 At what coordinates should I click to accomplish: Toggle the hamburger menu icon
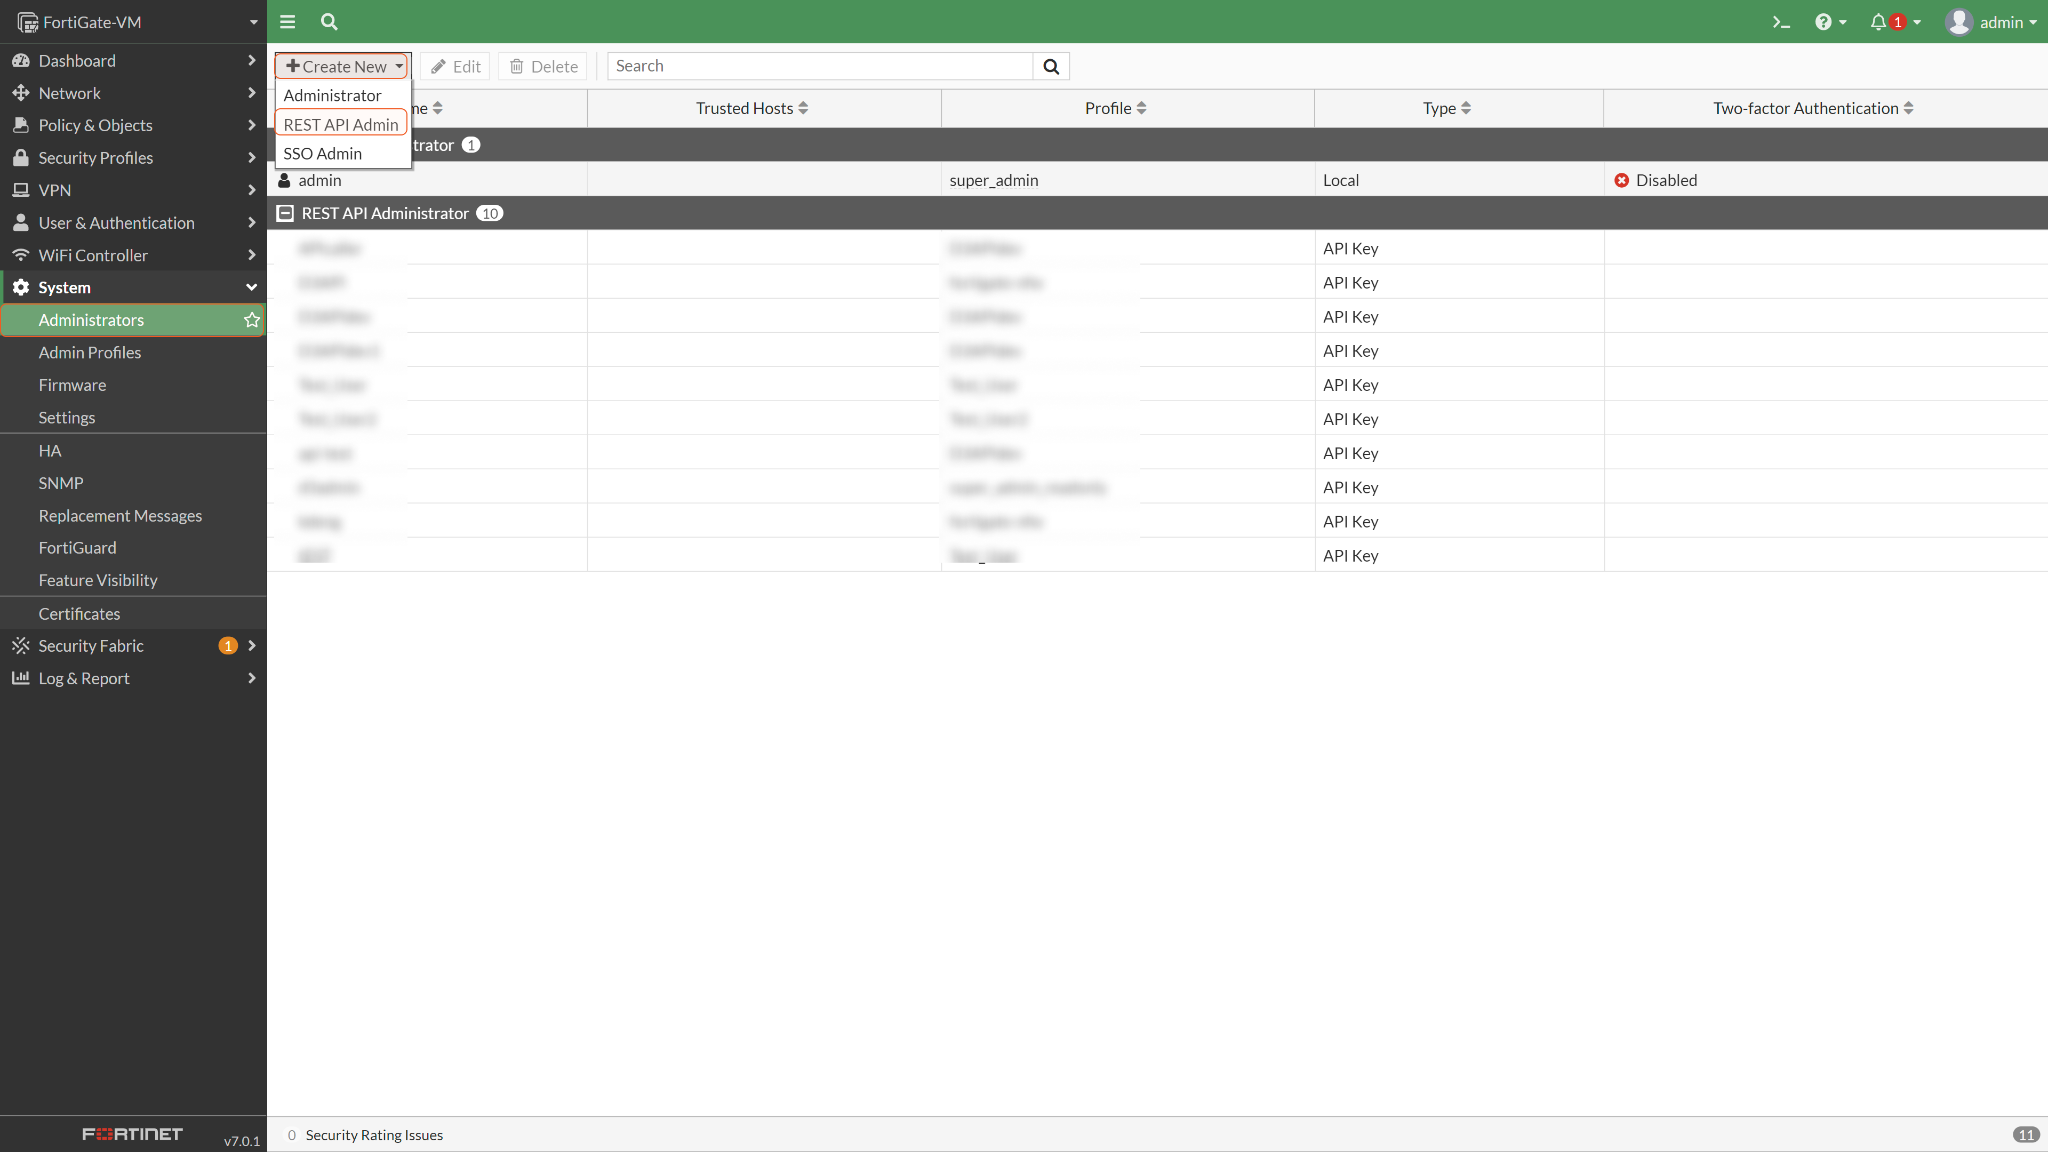(x=288, y=21)
